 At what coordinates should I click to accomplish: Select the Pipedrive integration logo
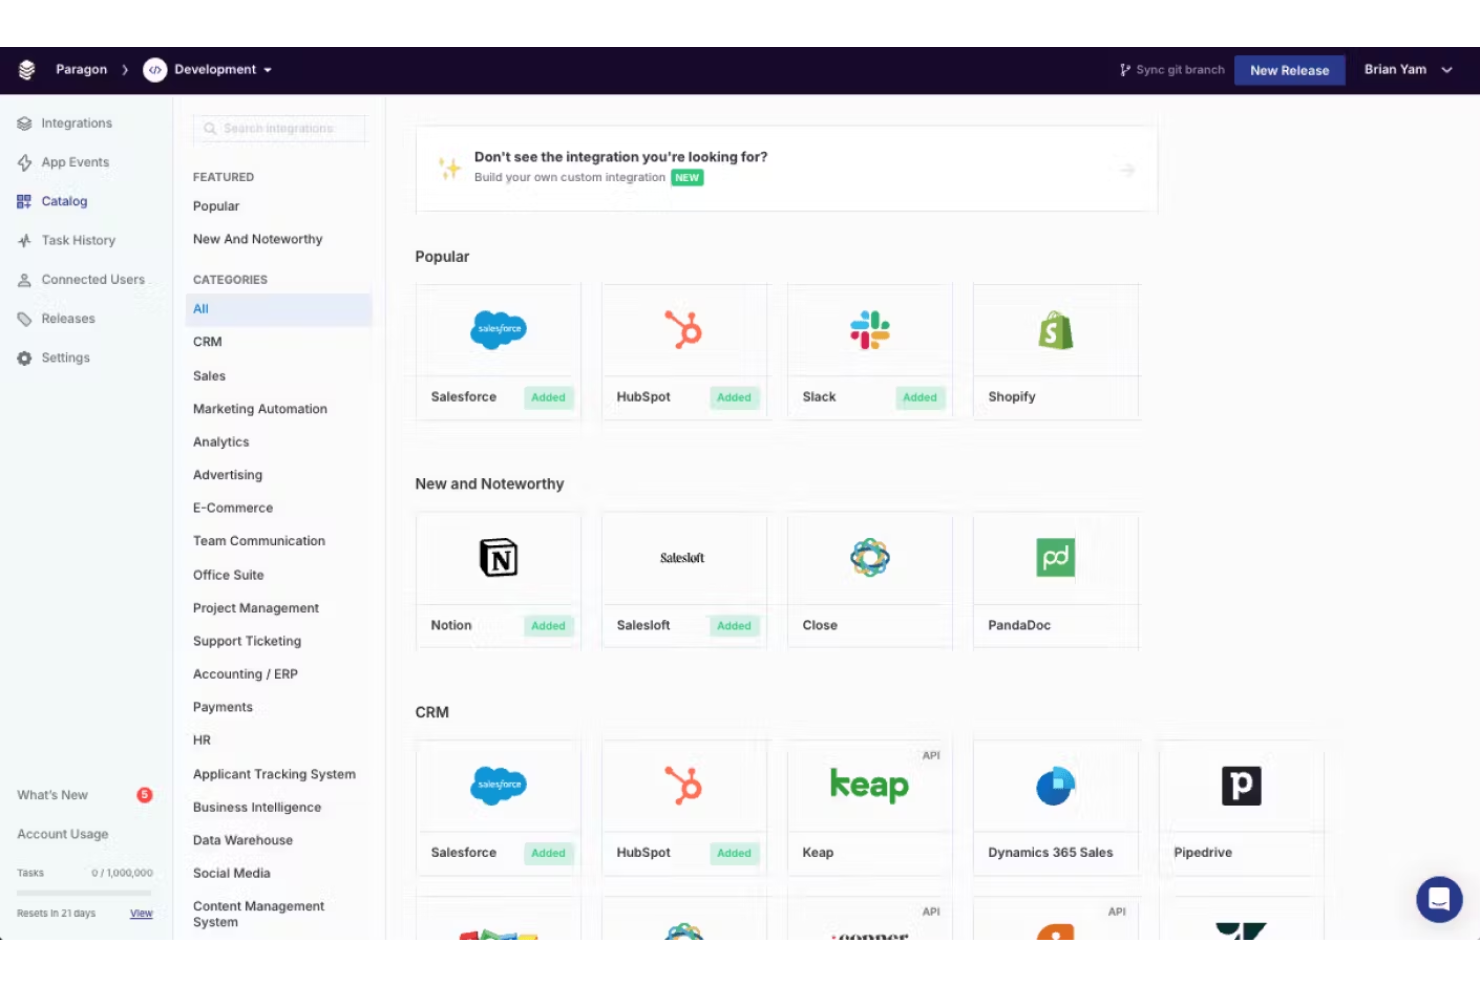[x=1241, y=786]
